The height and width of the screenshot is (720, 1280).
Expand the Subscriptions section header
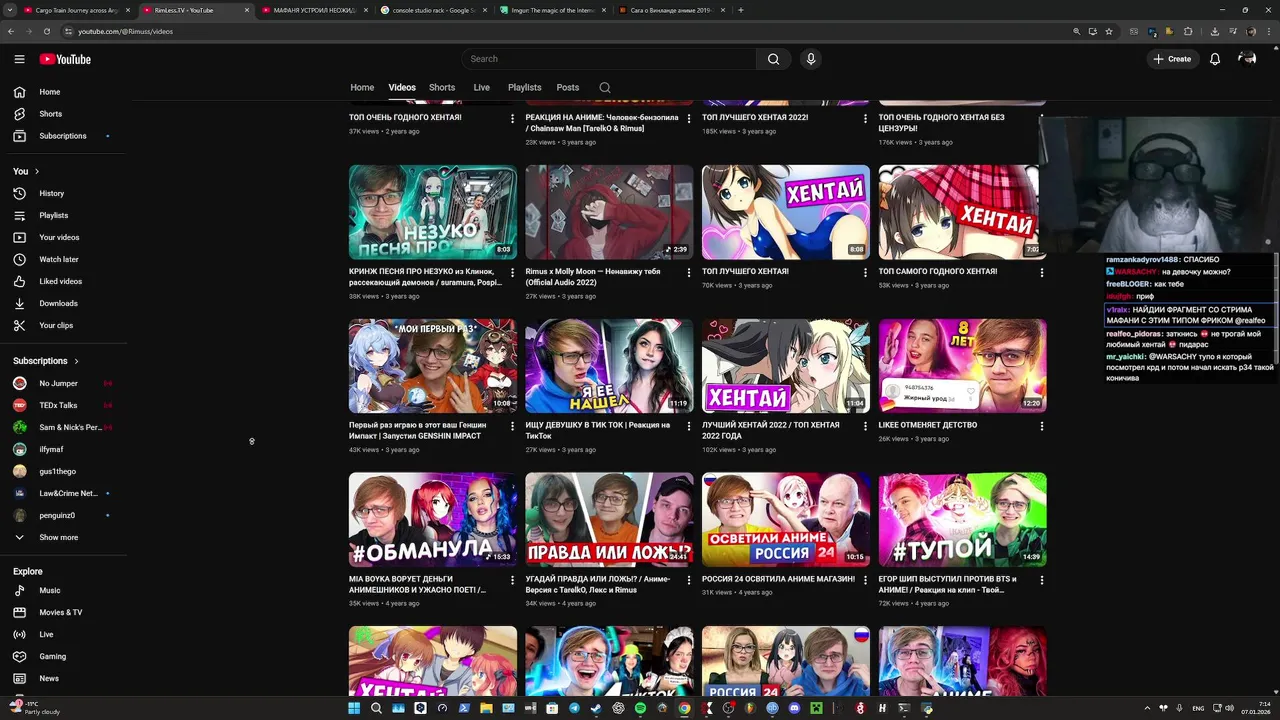(46, 361)
